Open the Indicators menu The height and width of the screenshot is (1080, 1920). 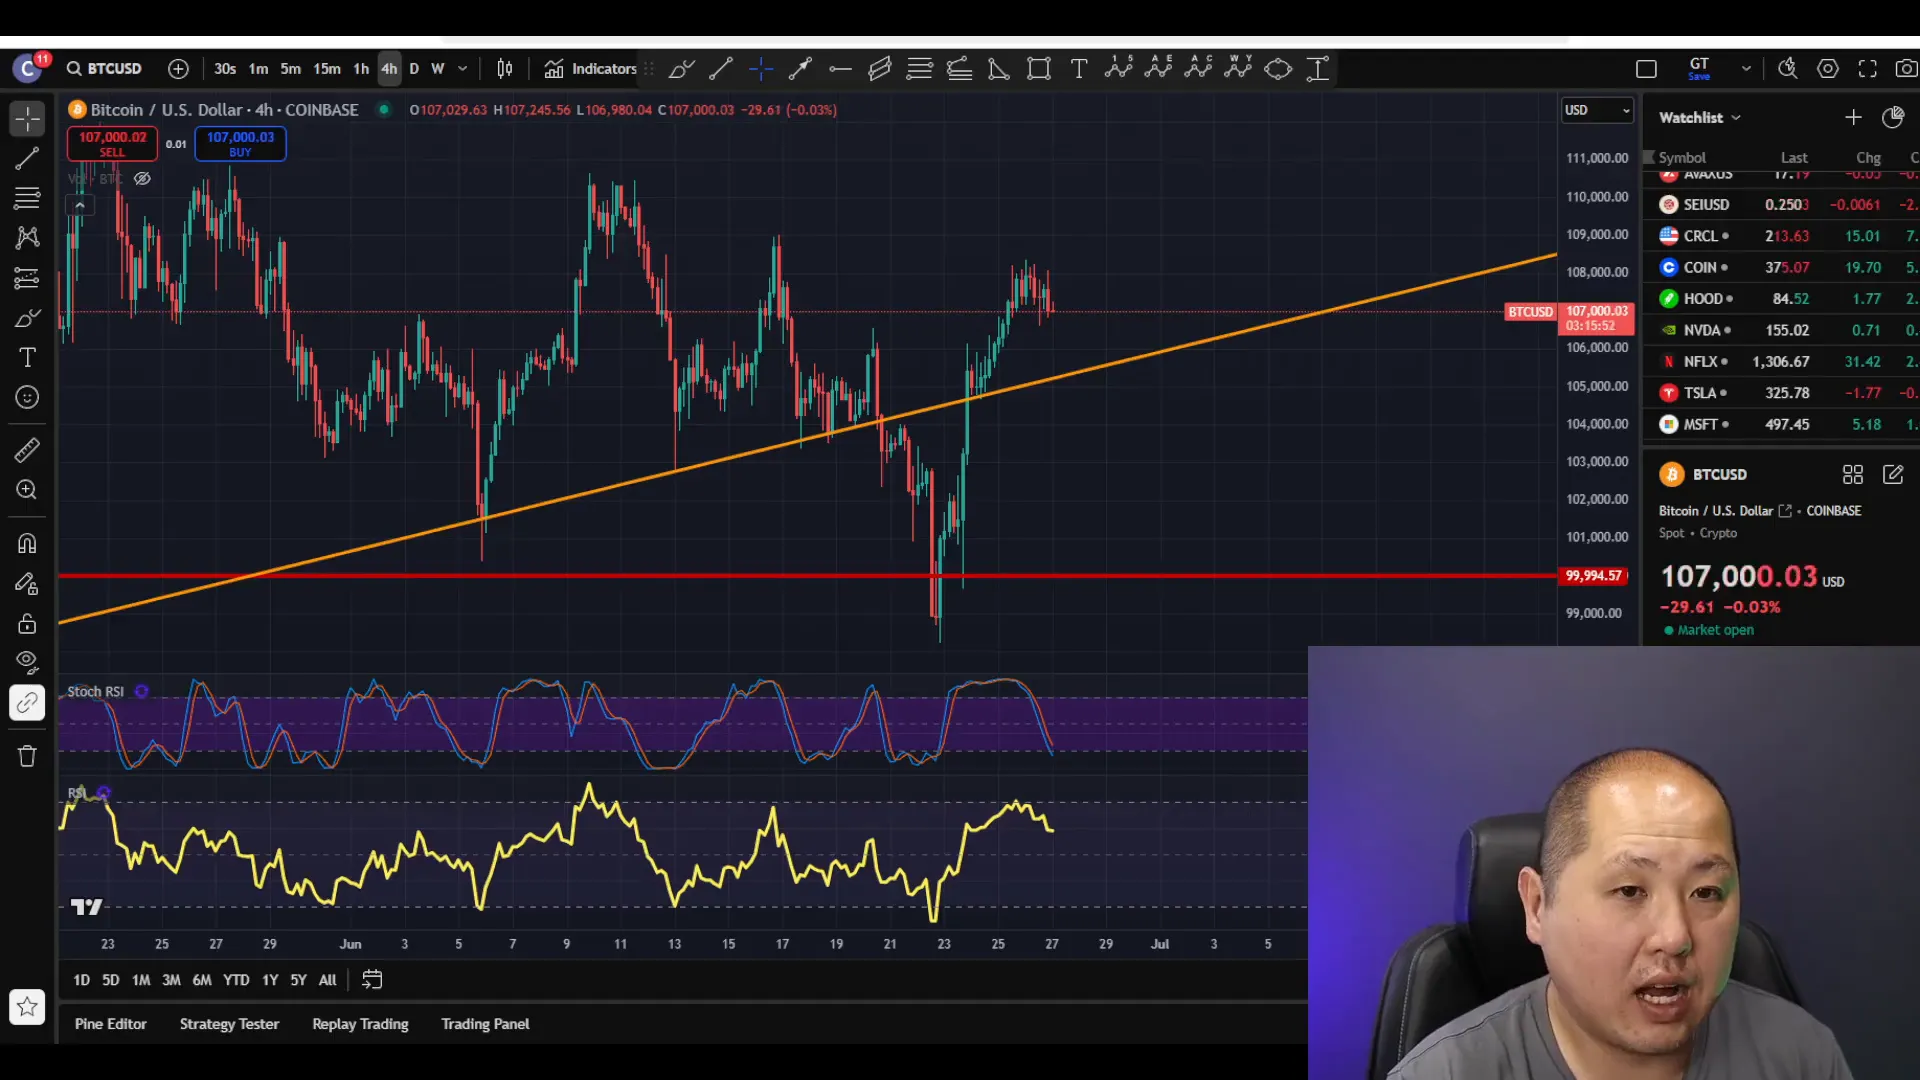(x=590, y=68)
